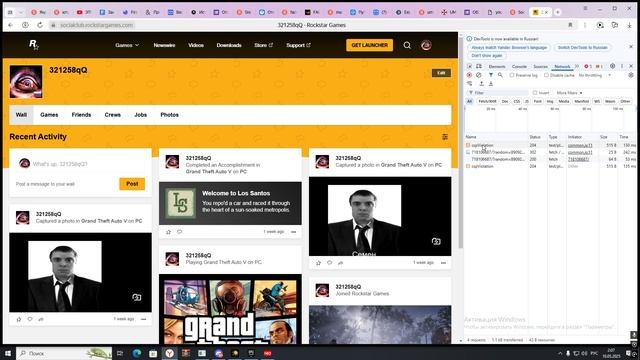The image size is (640, 360).
Task: Bookmark the page in the address bar
Action: click(570, 25)
